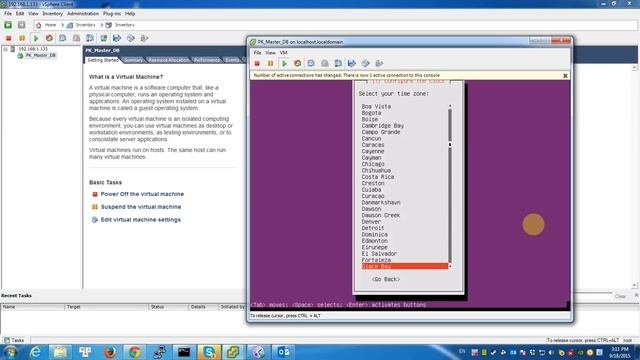Click the Reset icon in console window toolbar
Viewport: 640px width, 360px height.
[x=298, y=63]
